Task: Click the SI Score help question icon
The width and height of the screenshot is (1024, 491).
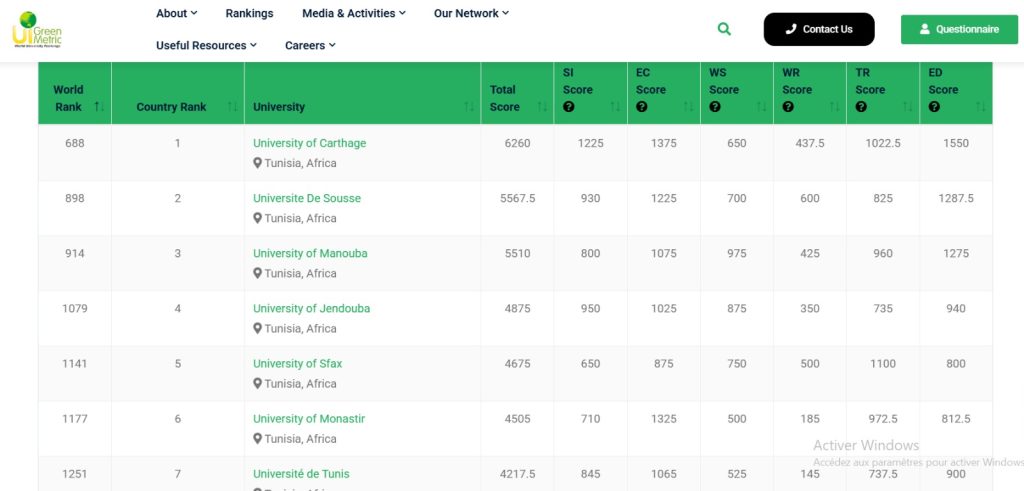Action: pos(569,107)
